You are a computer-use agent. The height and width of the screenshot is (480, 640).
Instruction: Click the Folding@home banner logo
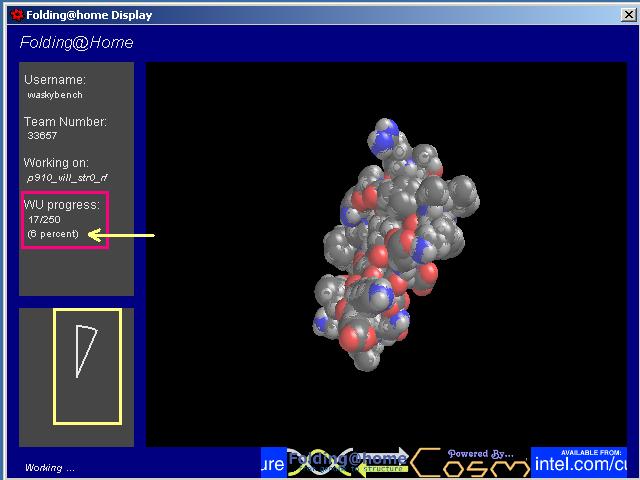pos(348,462)
